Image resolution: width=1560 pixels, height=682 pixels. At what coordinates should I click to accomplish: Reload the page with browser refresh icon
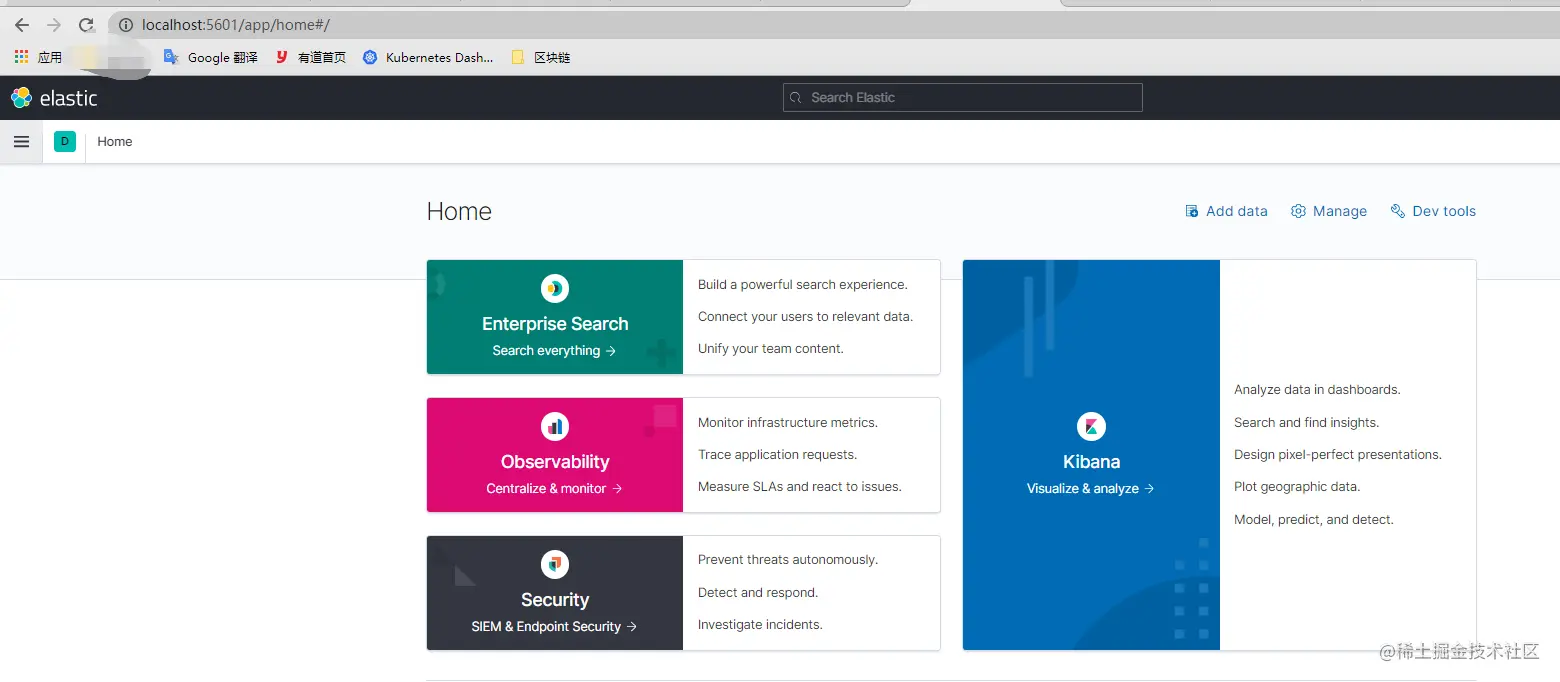[x=86, y=25]
